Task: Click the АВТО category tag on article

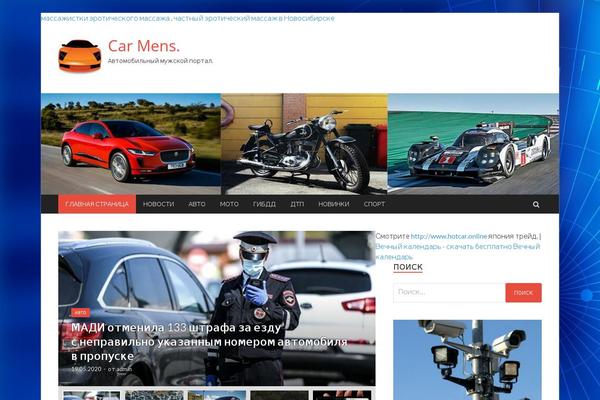Action: tap(80, 313)
